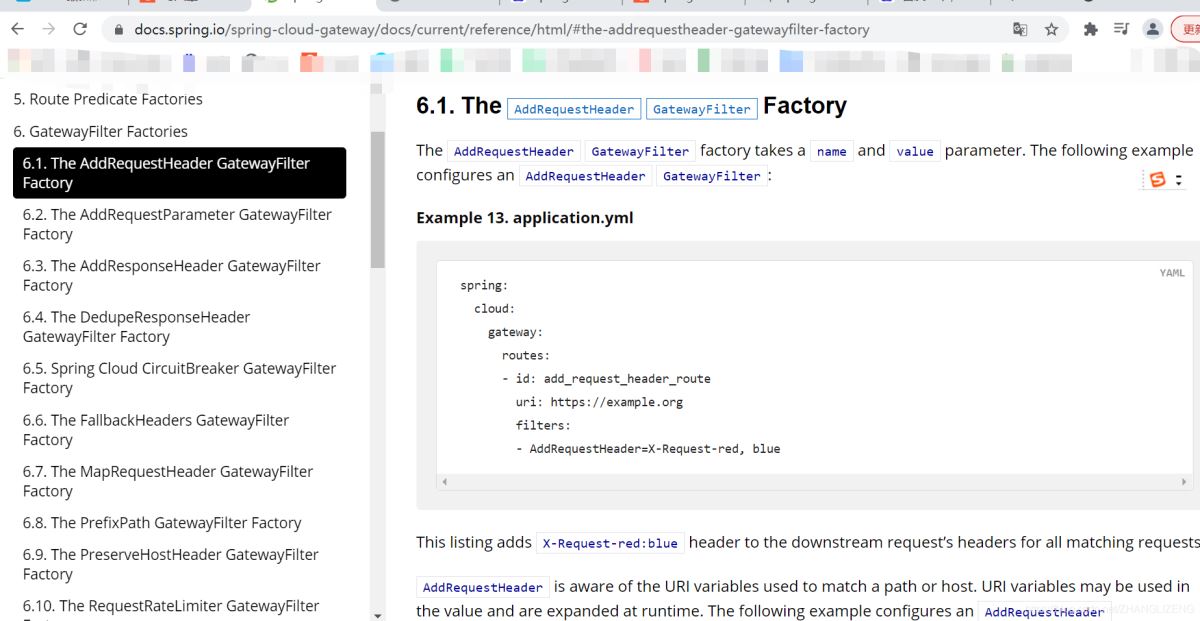Go to '6.9. The PreserveHostHeader GatewayFilter Factory'
This screenshot has width=1200, height=621.
coord(171,564)
